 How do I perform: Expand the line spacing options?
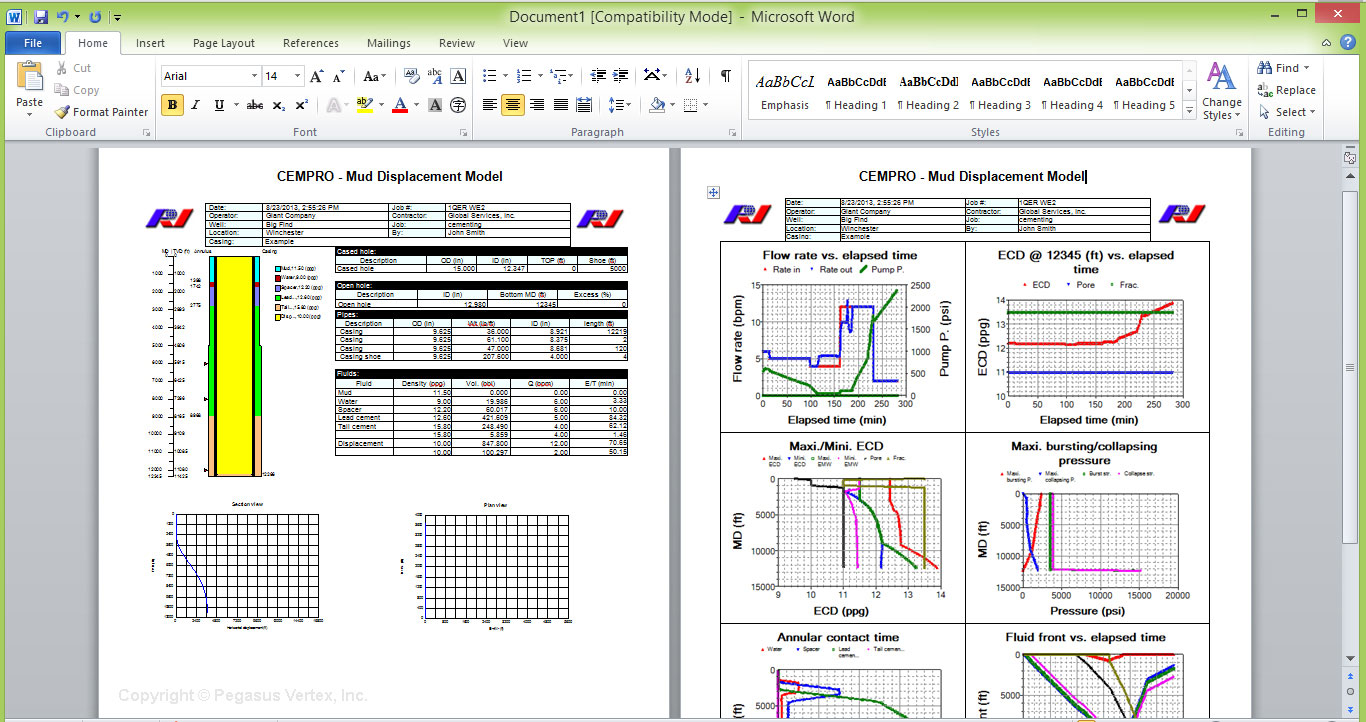coord(621,105)
